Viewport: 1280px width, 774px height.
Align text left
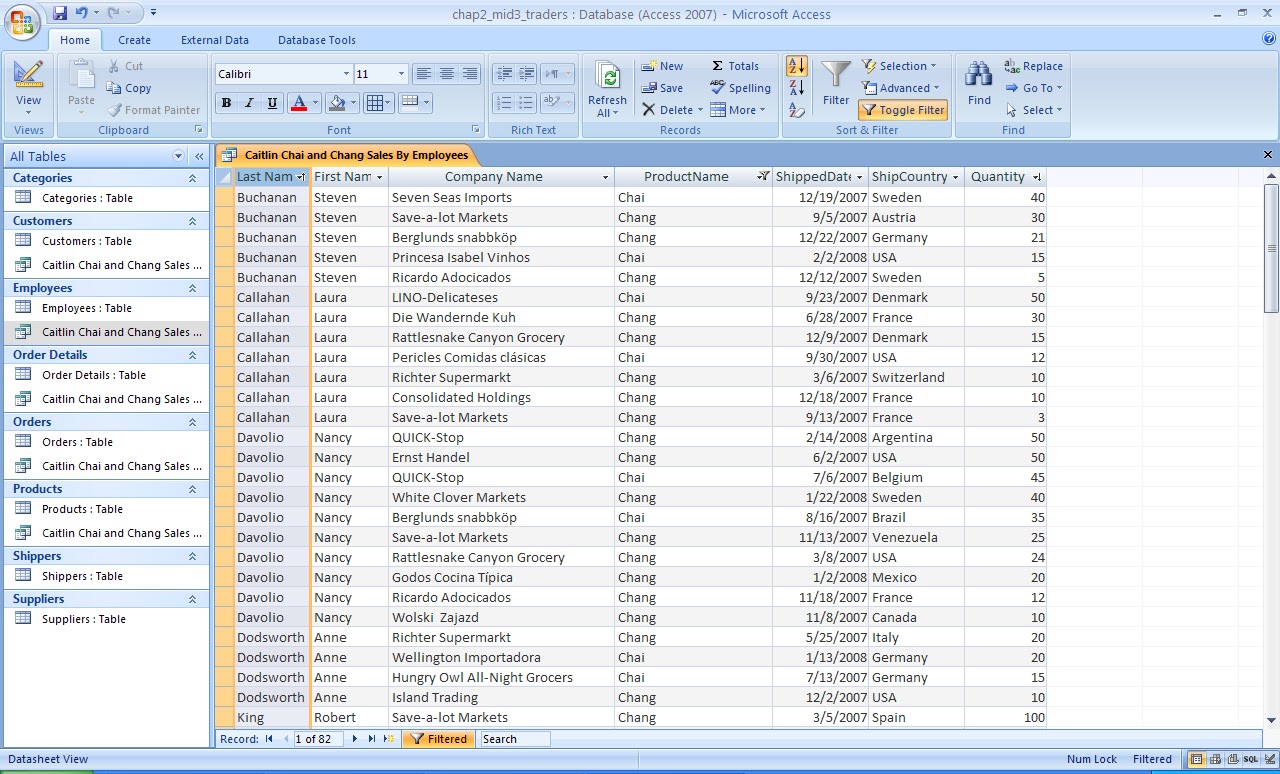point(423,74)
